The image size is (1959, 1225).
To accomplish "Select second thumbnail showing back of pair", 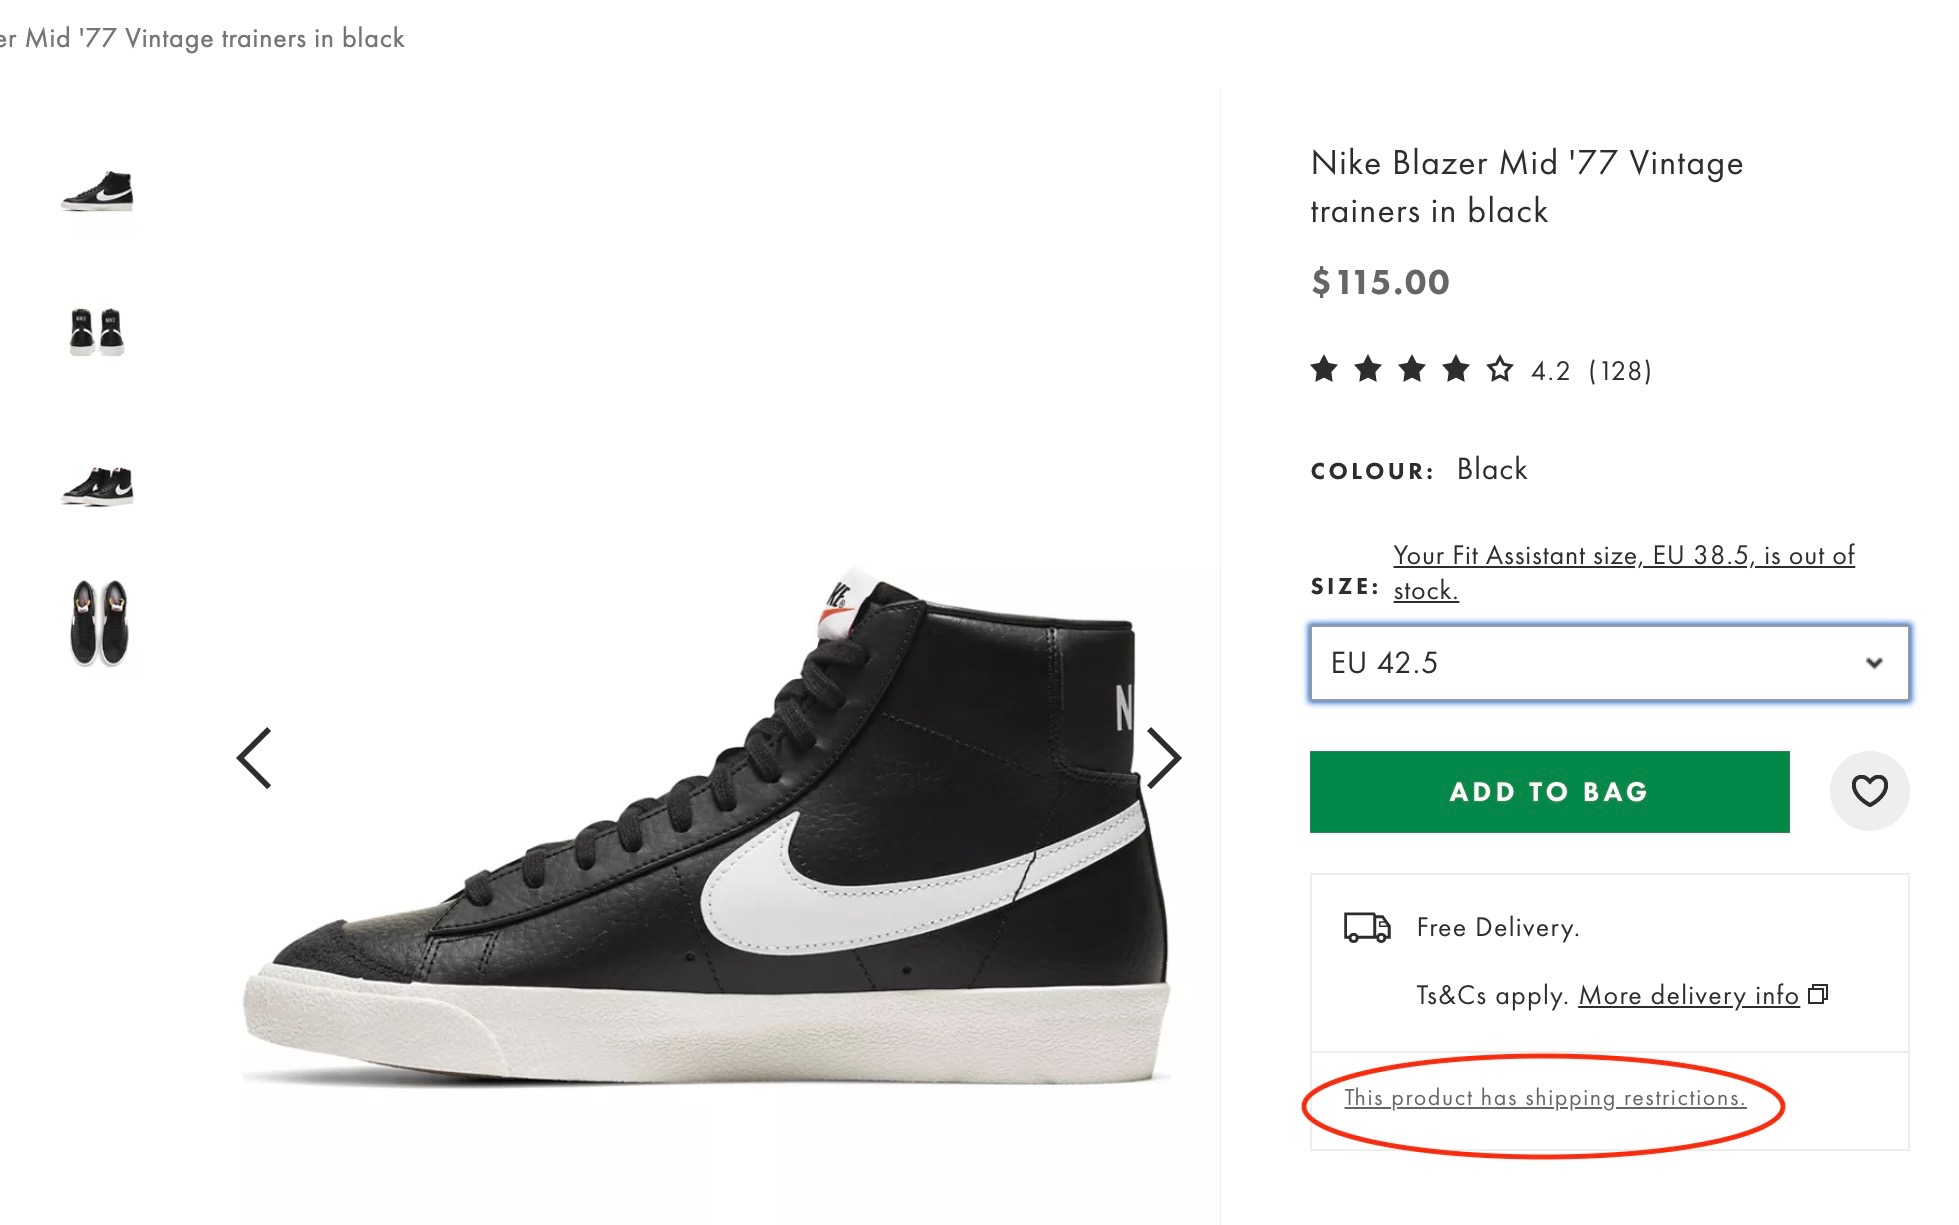I will point(97,332).
